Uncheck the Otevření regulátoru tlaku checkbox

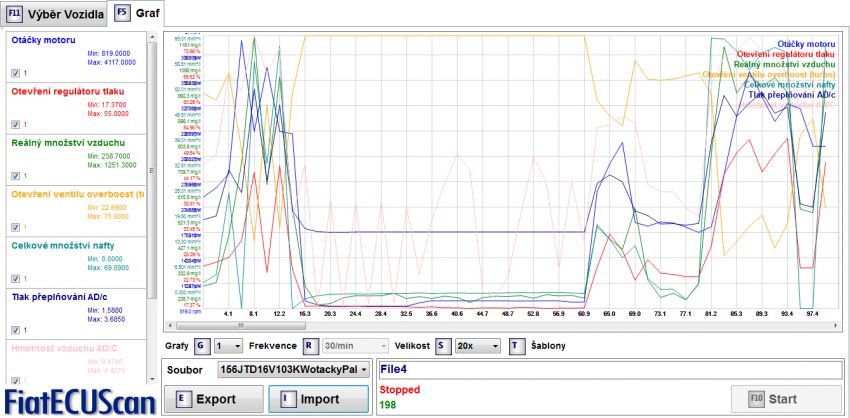pyautogui.click(x=15, y=125)
